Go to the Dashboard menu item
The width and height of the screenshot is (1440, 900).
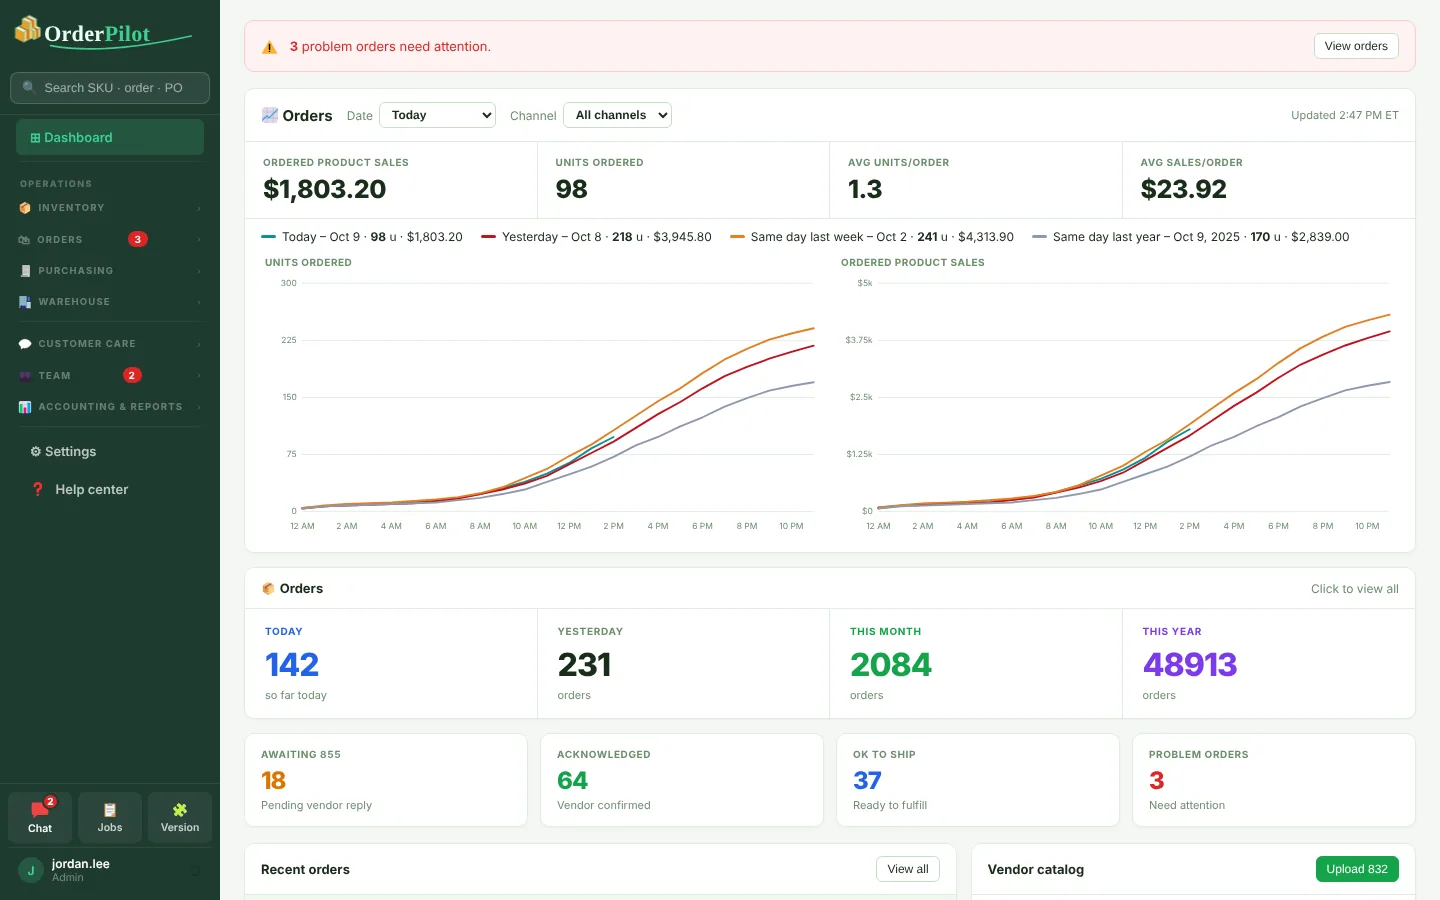pos(110,137)
